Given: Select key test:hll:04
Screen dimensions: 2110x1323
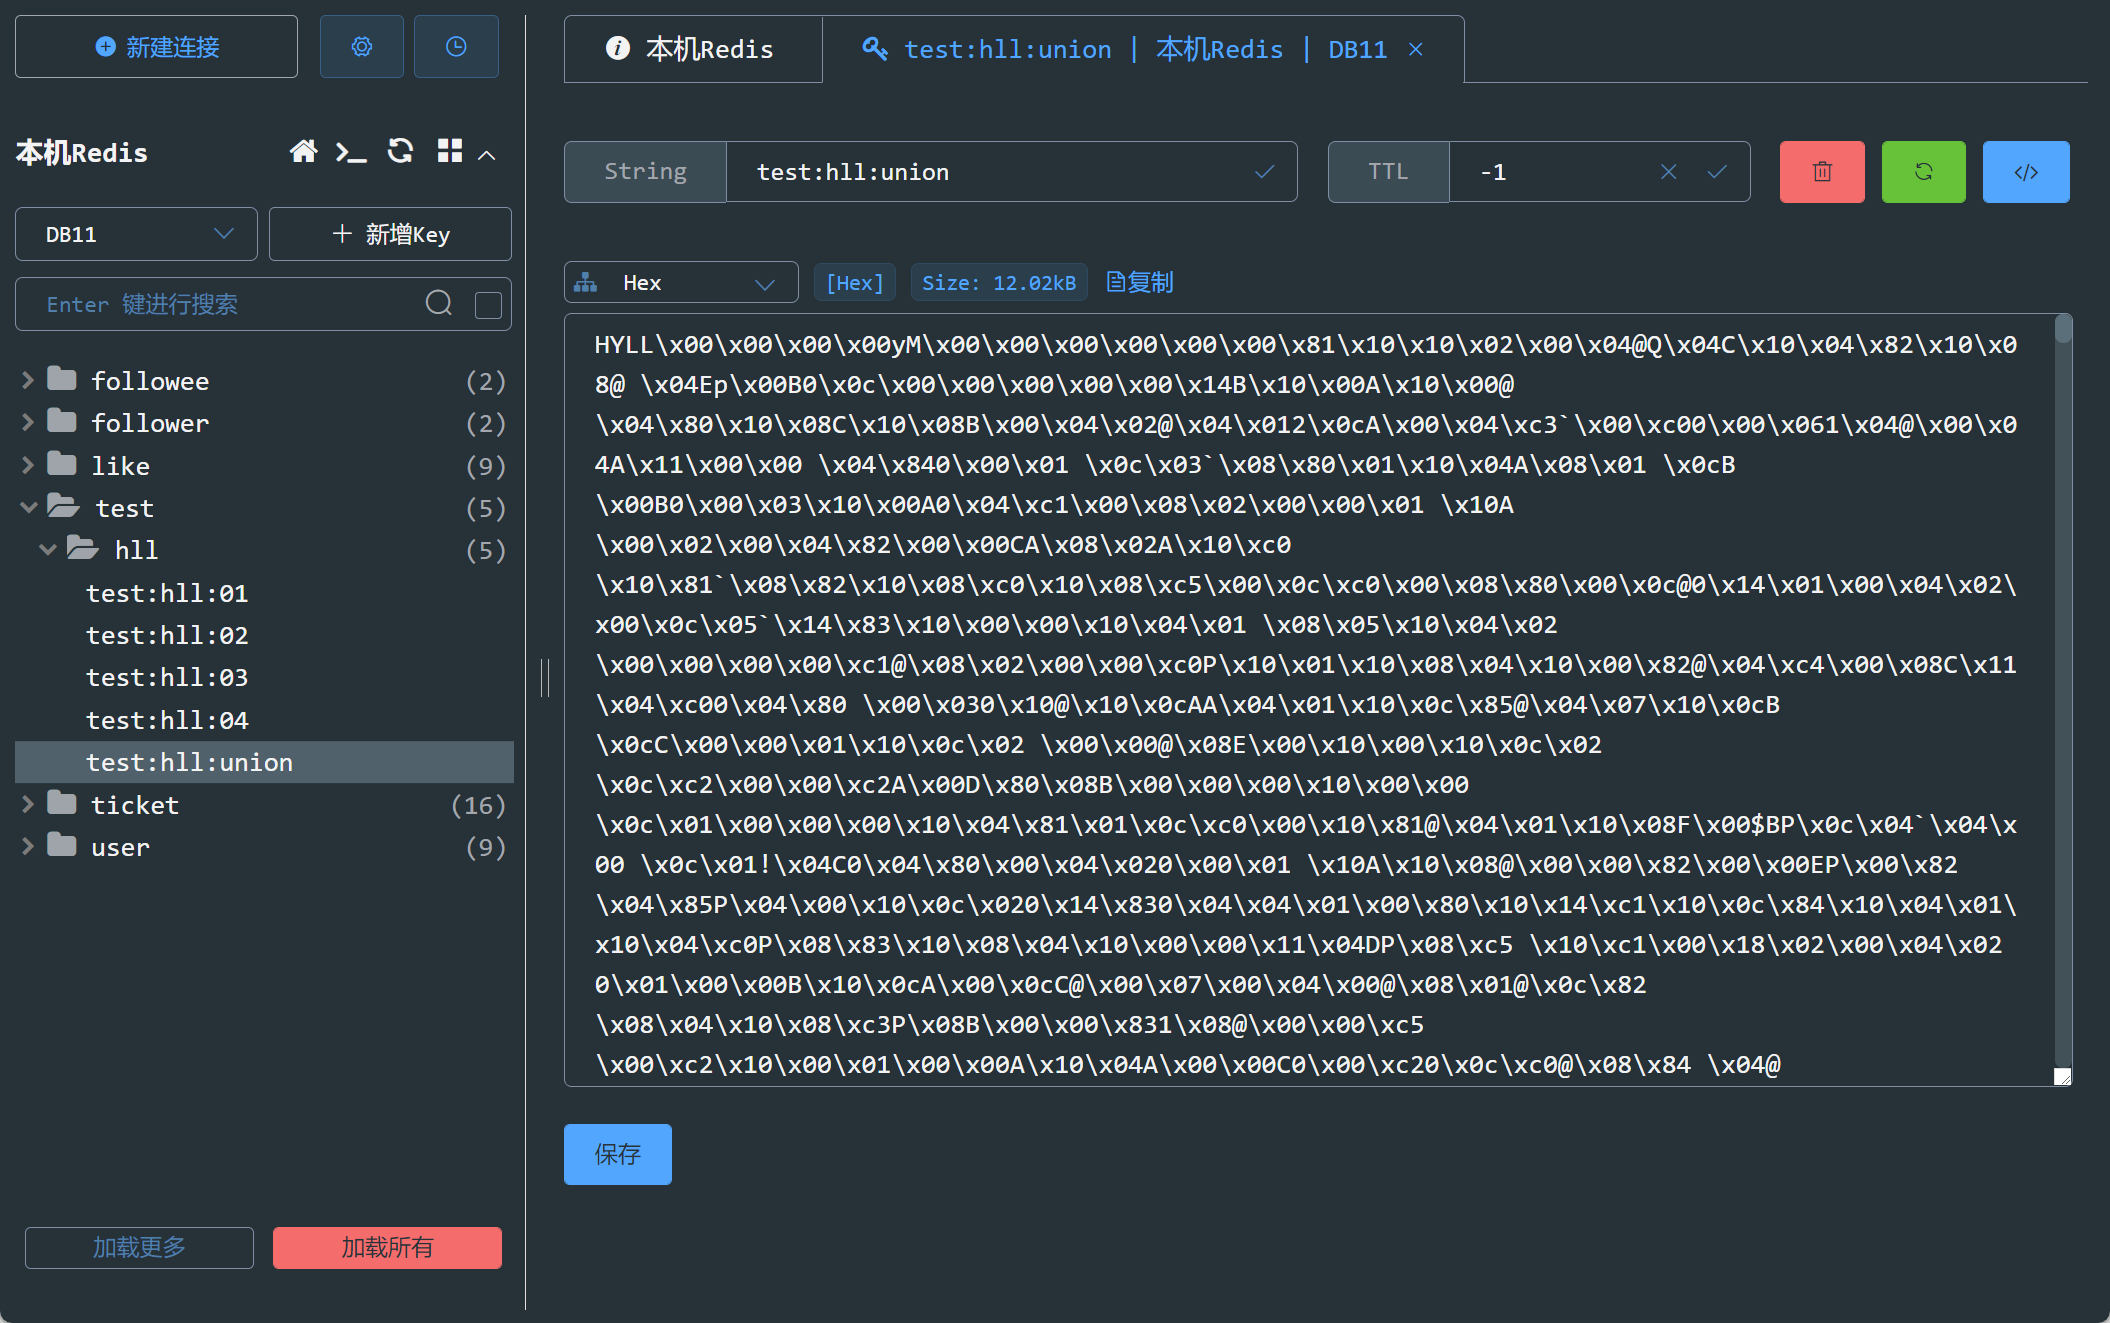Looking at the screenshot, I should pos(167,720).
